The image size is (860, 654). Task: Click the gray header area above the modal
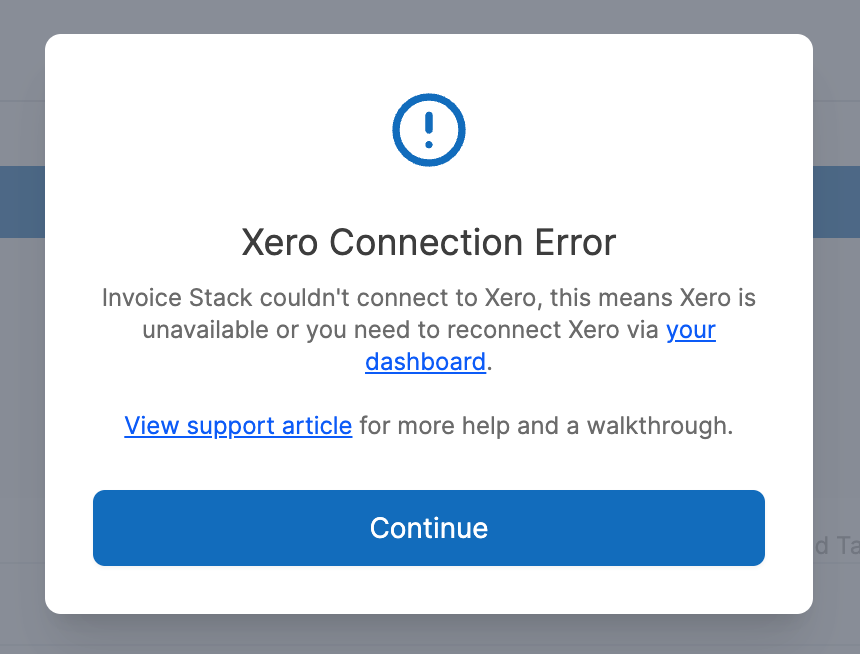(x=430, y=15)
